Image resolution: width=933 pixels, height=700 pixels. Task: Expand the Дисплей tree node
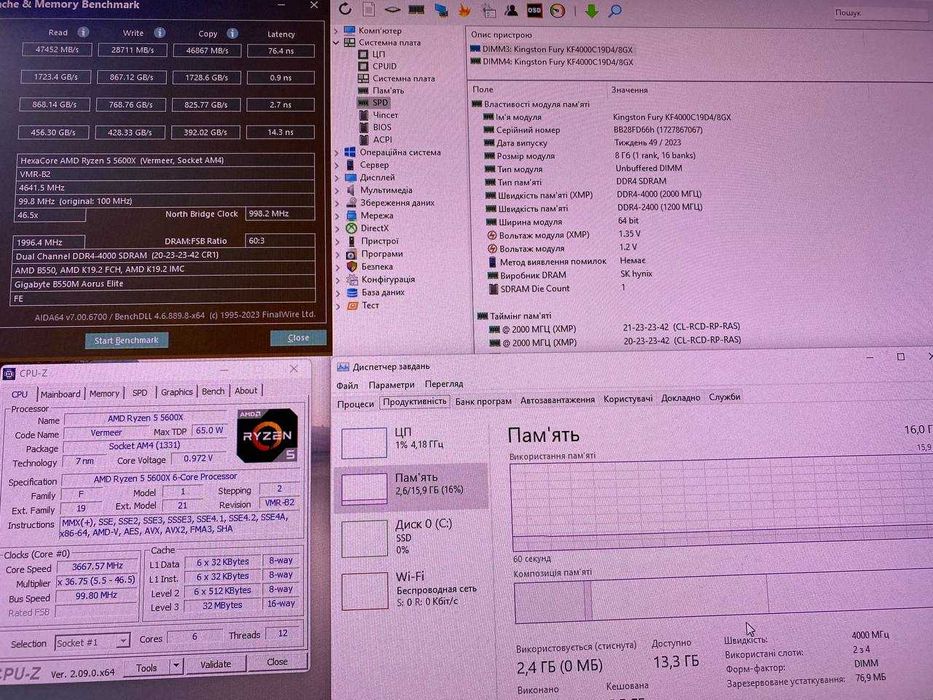tap(337, 177)
